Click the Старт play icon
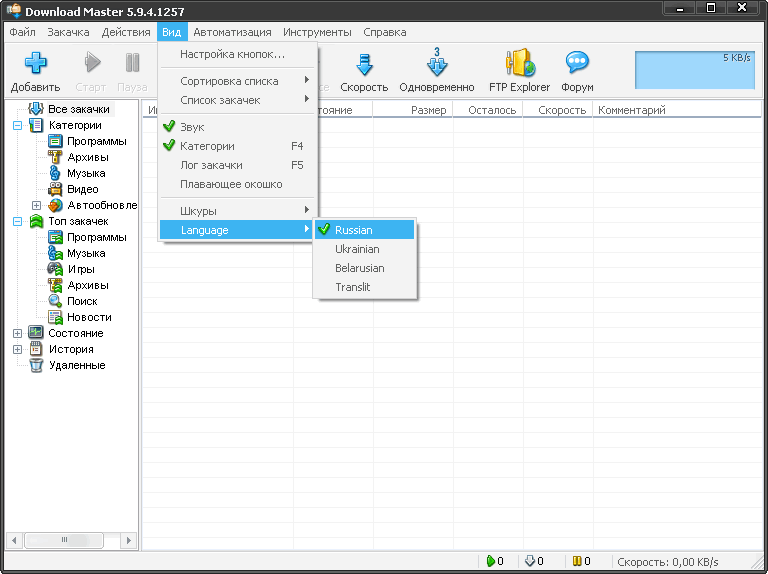768x574 pixels. [91, 62]
